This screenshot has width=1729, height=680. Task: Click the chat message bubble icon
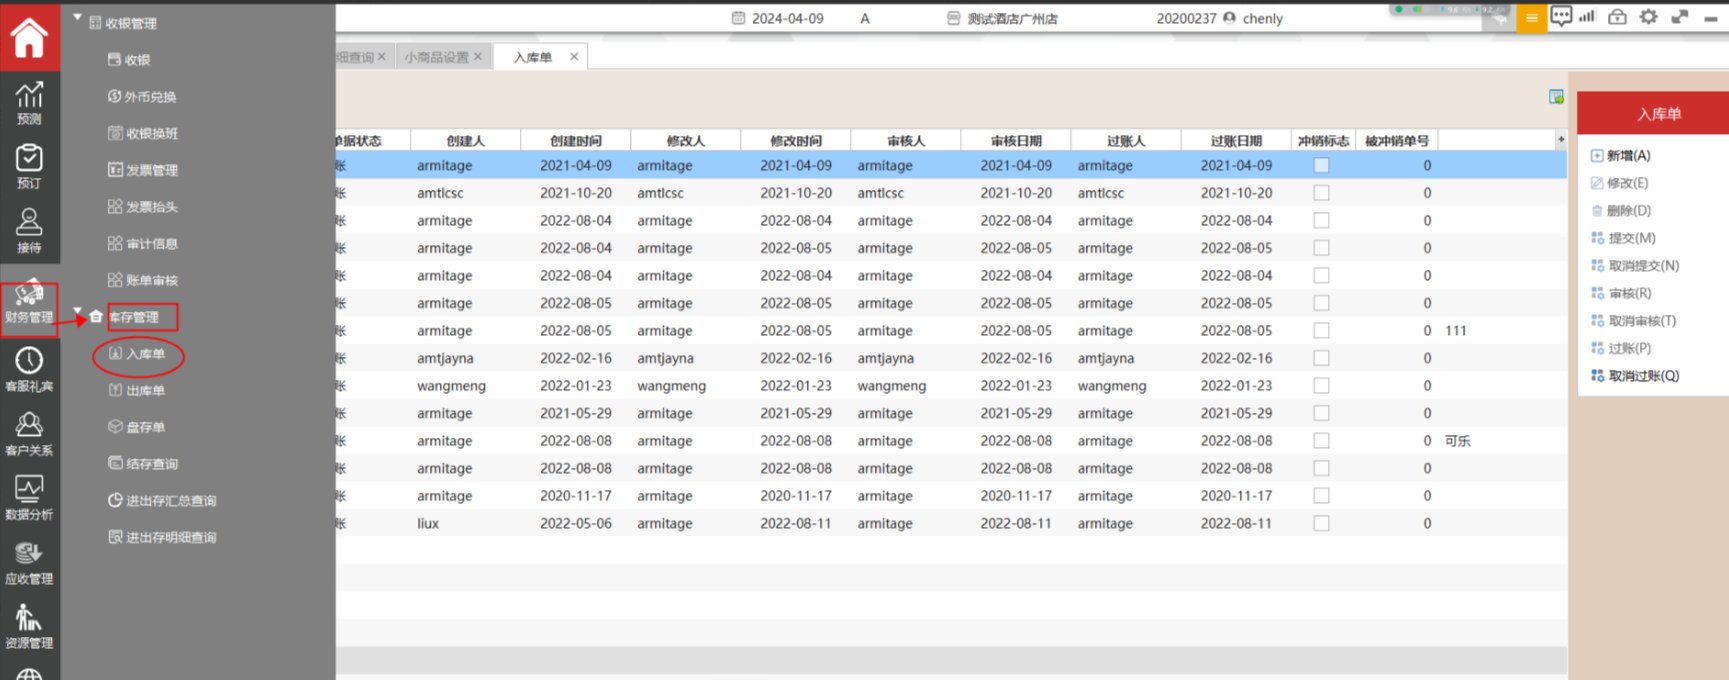pyautogui.click(x=1560, y=17)
